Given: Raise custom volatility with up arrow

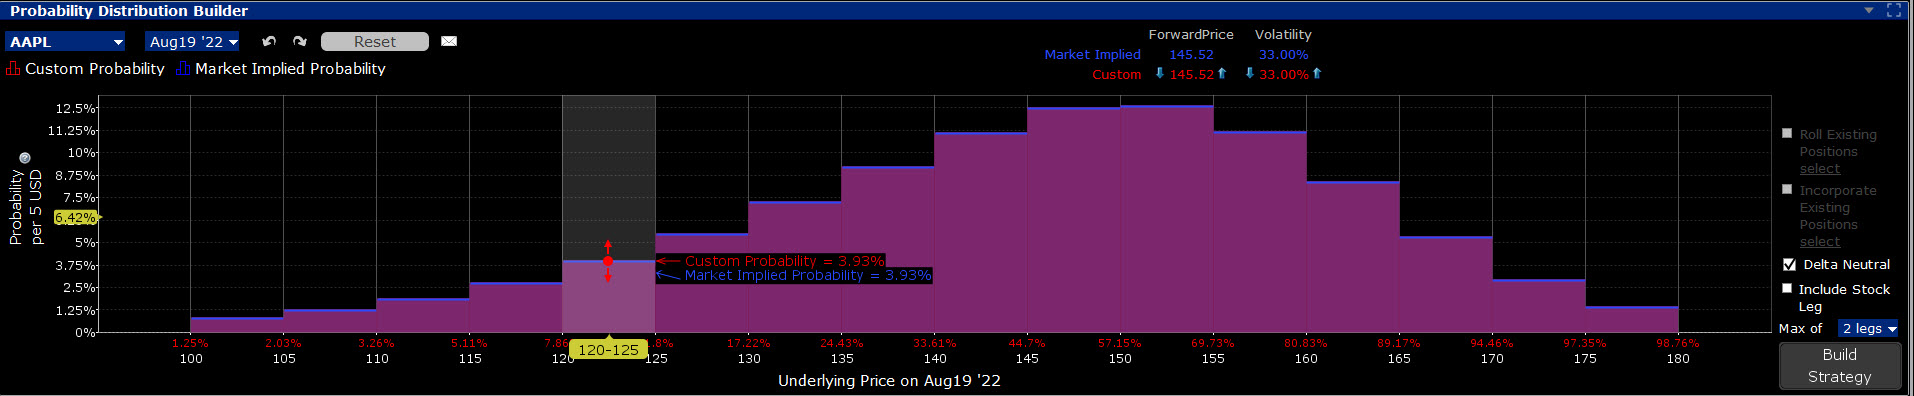Looking at the screenshot, I should coord(1317,74).
